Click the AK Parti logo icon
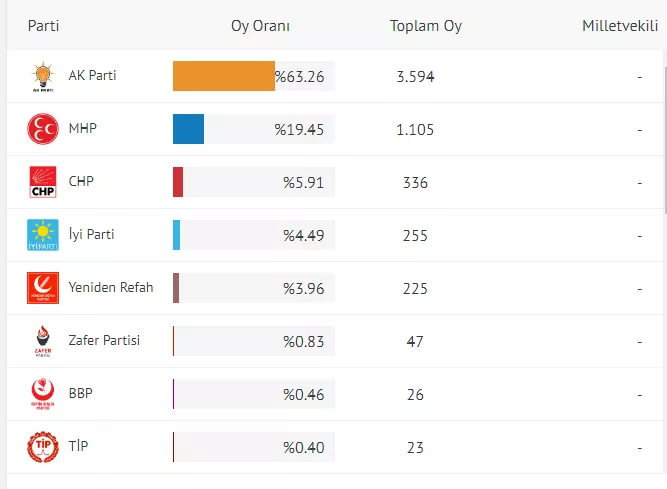The image size is (667, 489). [x=42, y=77]
